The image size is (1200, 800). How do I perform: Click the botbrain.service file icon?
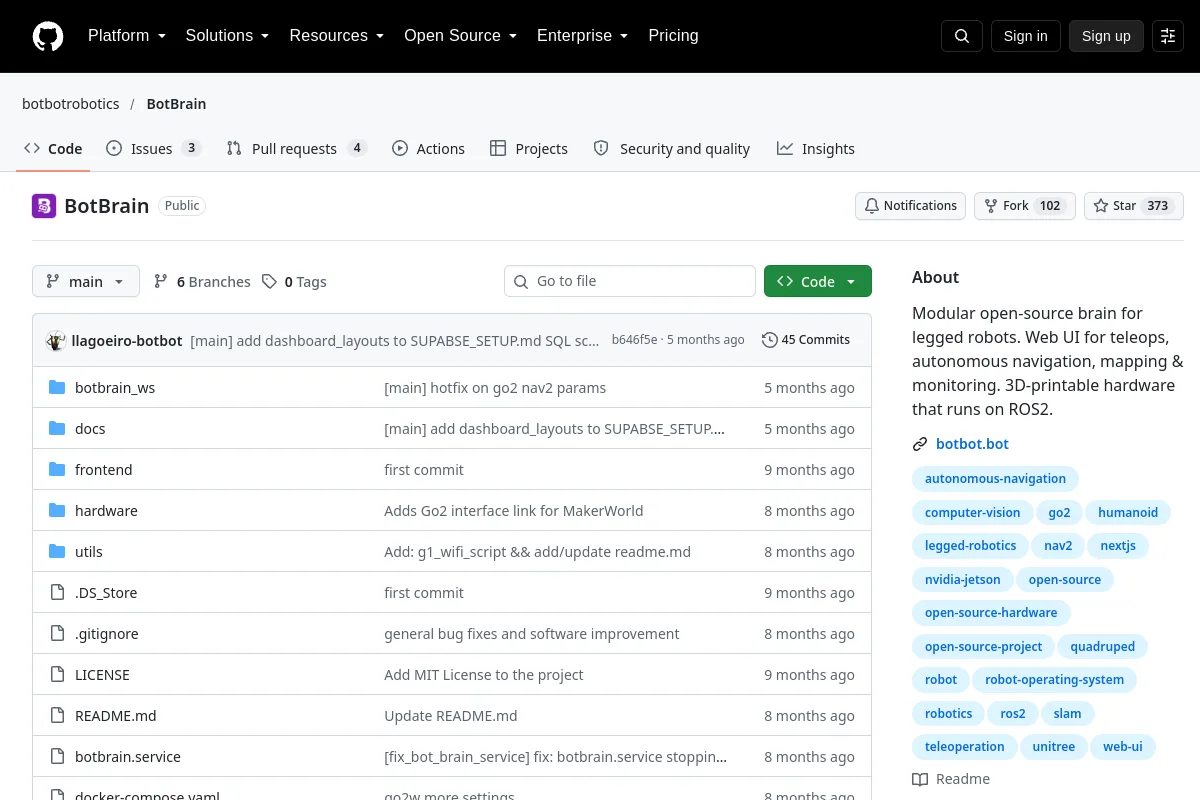pos(57,756)
